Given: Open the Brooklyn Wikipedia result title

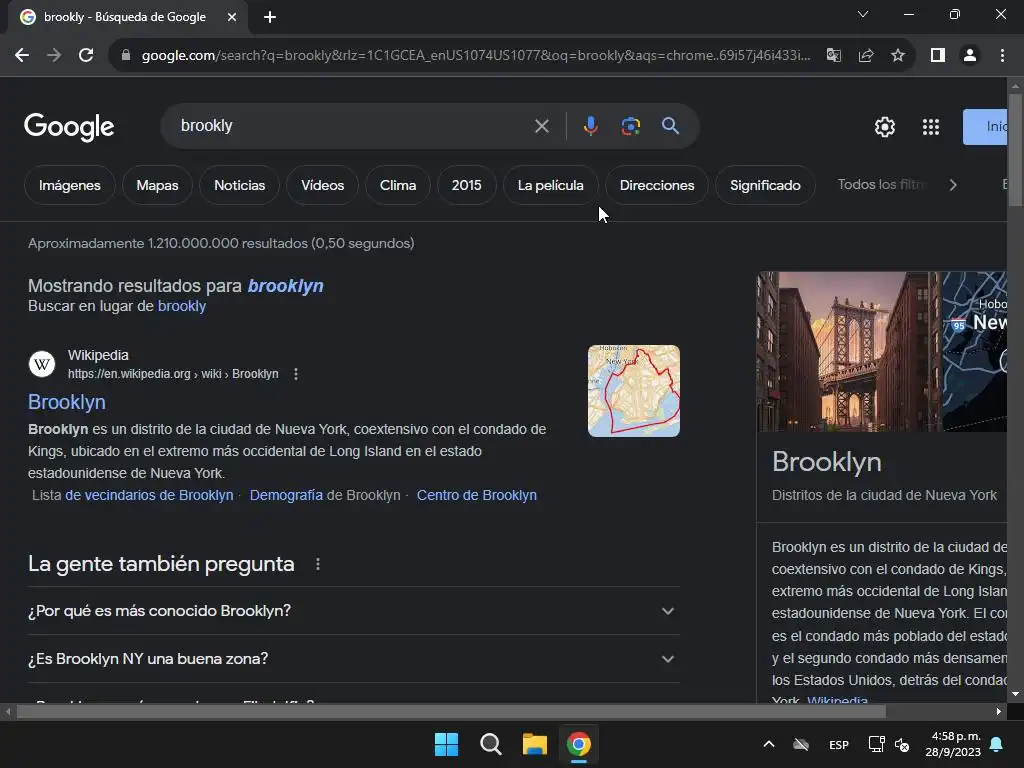Looking at the screenshot, I should point(67,402).
